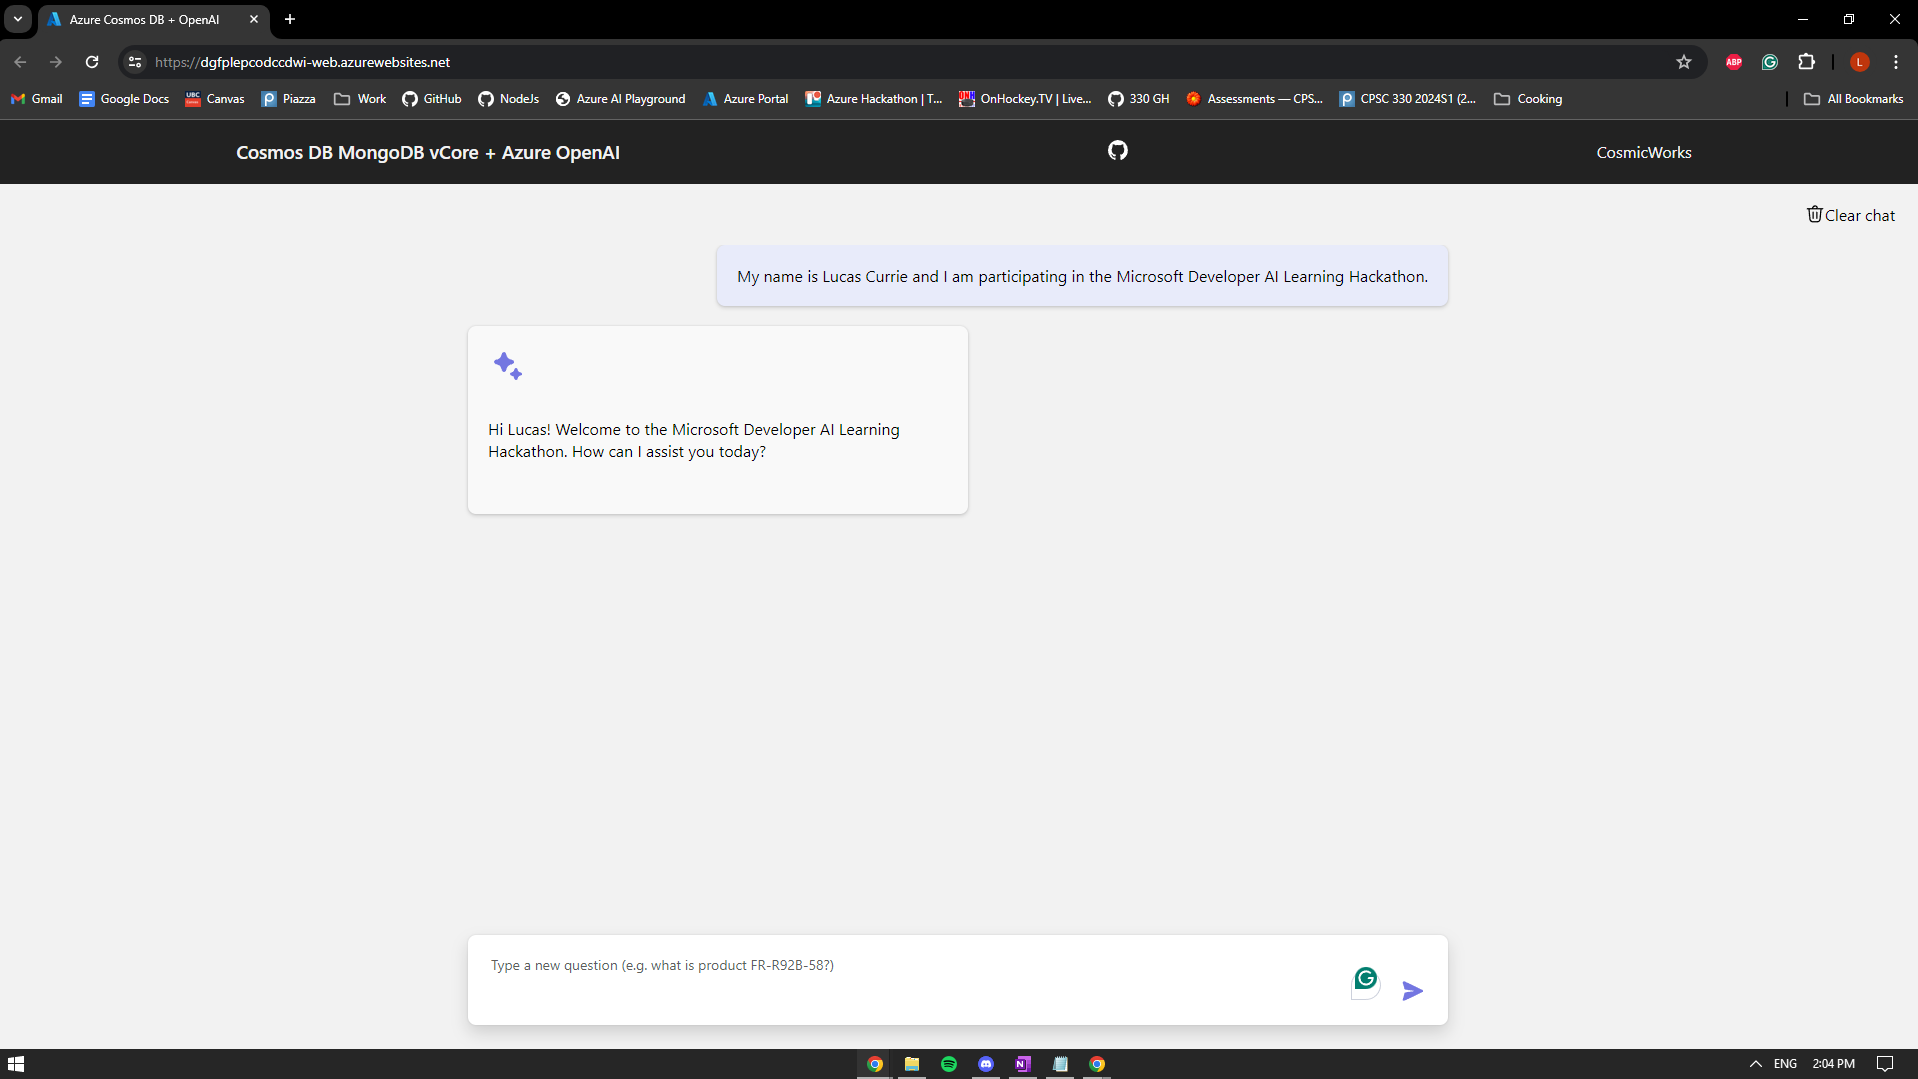Open the Chrome profile avatar
This screenshot has width=1918, height=1079.
tap(1860, 62)
